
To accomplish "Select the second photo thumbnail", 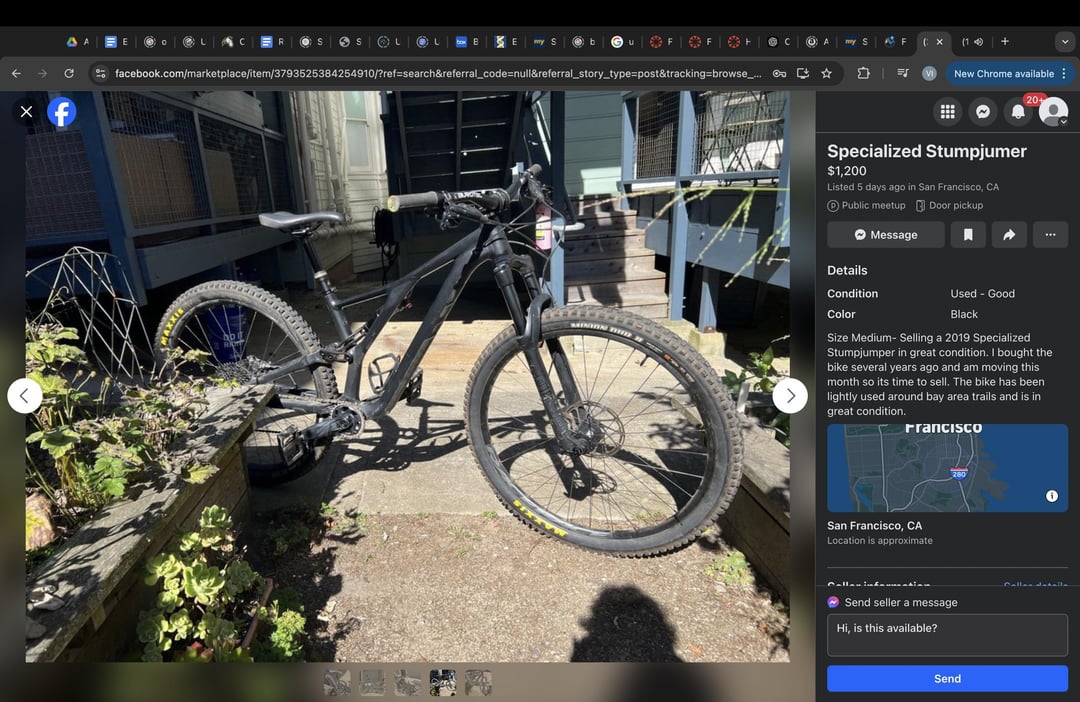I will (372, 683).
